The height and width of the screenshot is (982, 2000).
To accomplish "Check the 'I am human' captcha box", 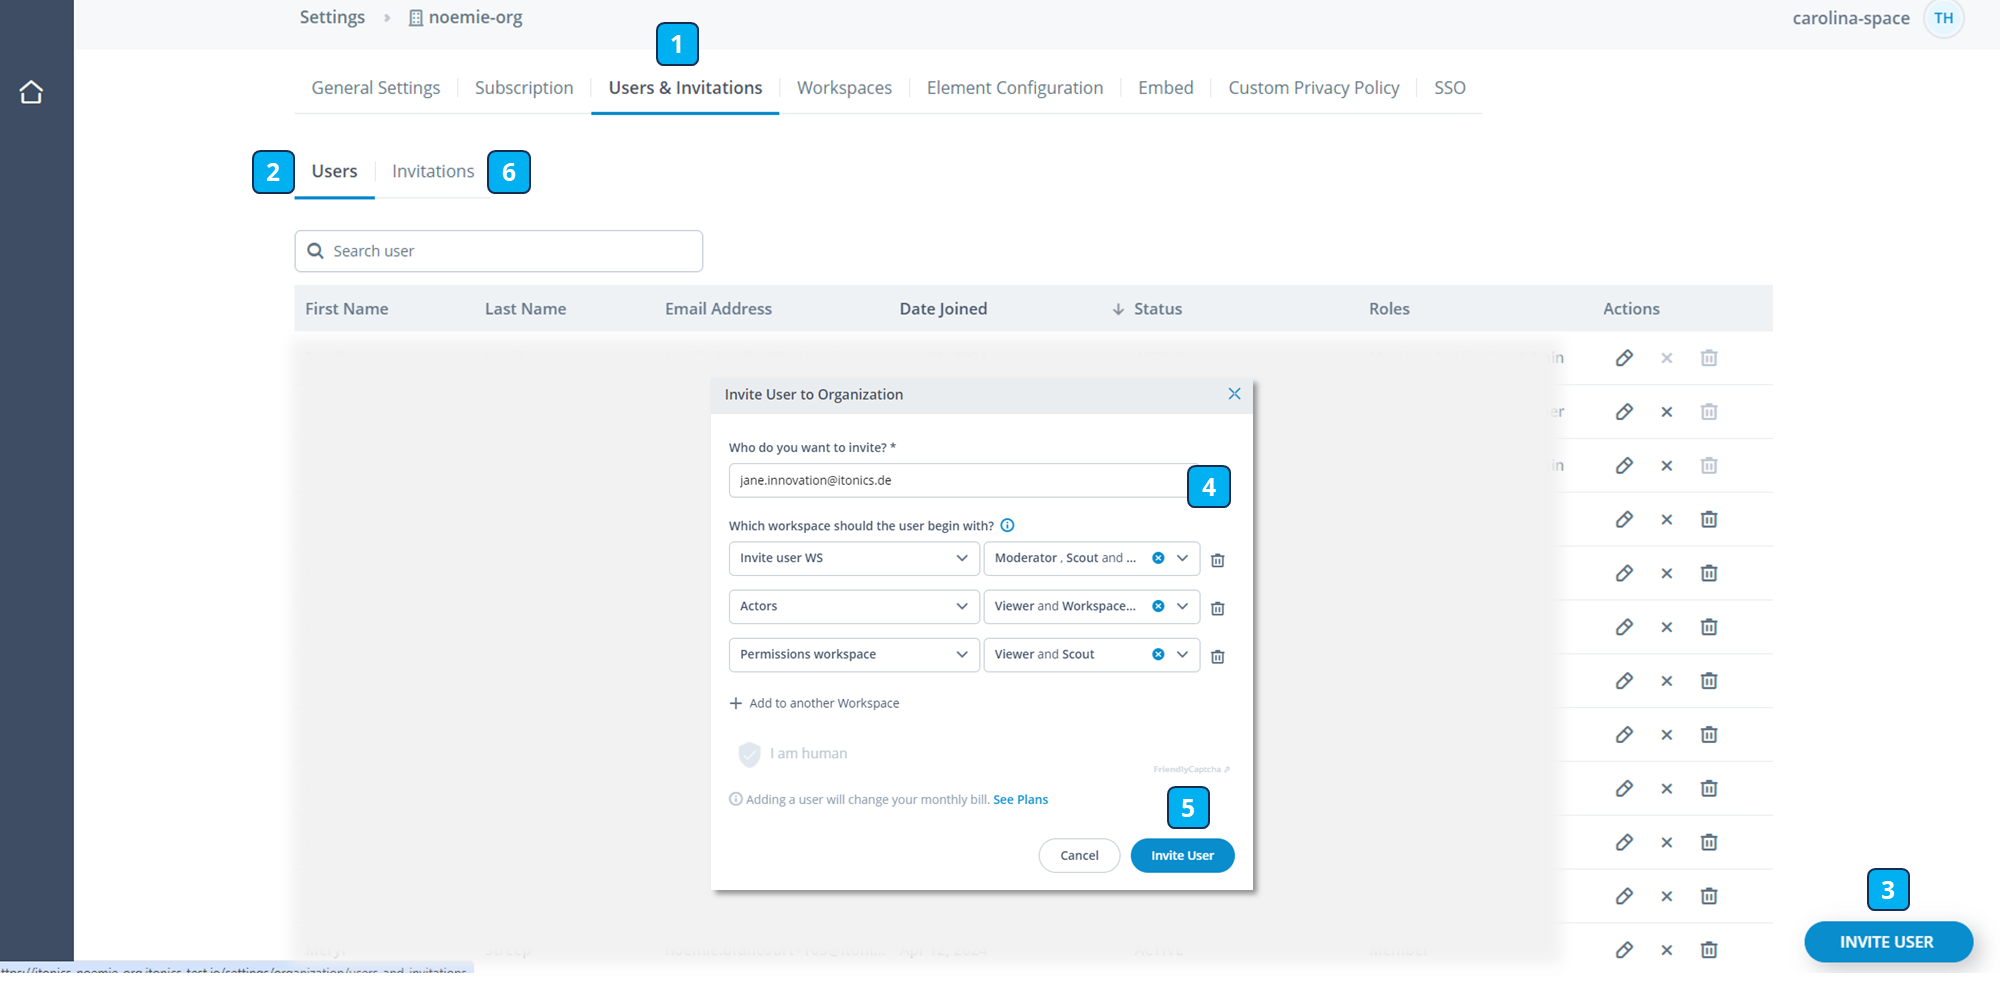I will 749,754.
